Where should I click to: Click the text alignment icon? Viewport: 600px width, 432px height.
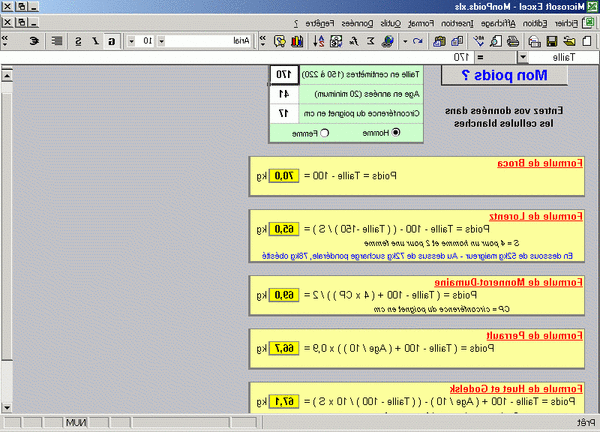pos(57,41)
